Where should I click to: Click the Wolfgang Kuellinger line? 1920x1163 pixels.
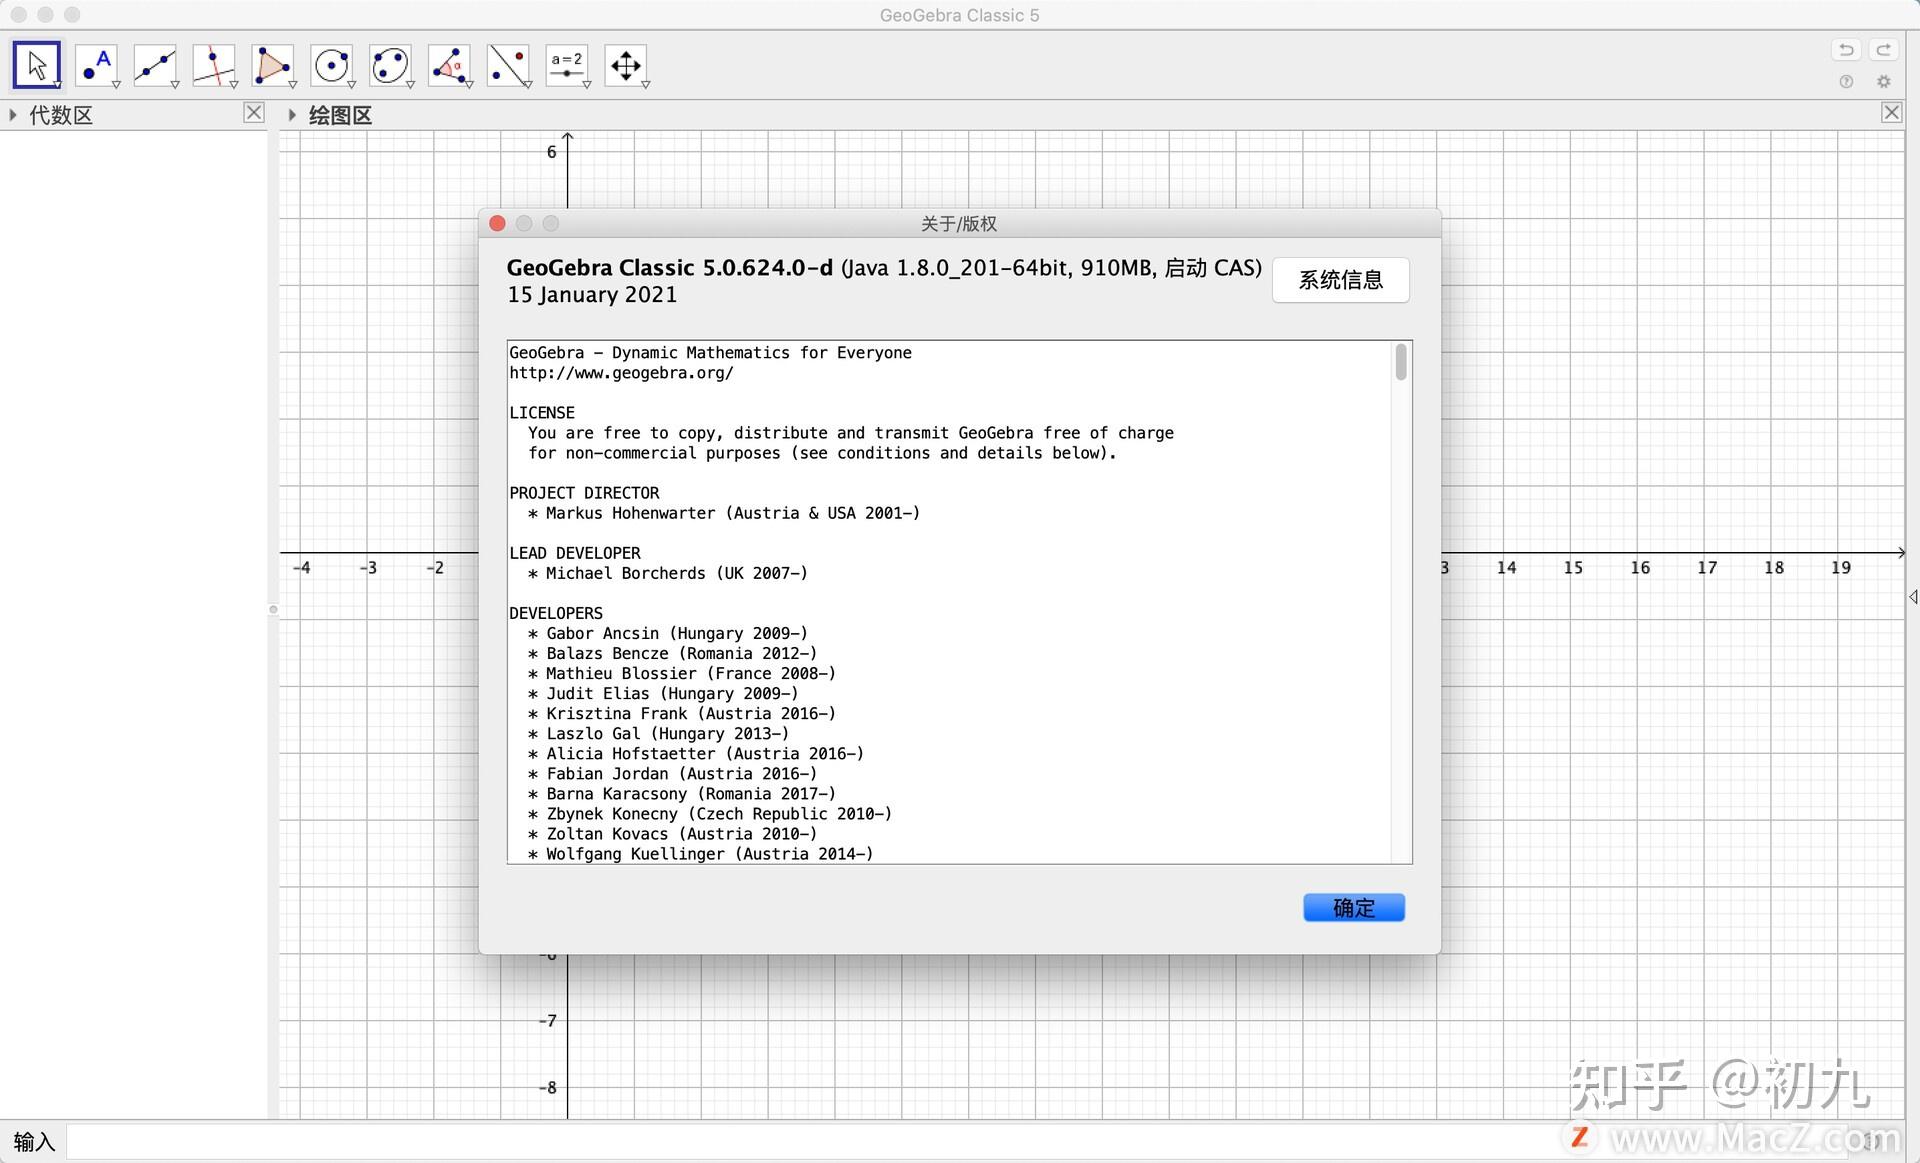coord(700,853)
